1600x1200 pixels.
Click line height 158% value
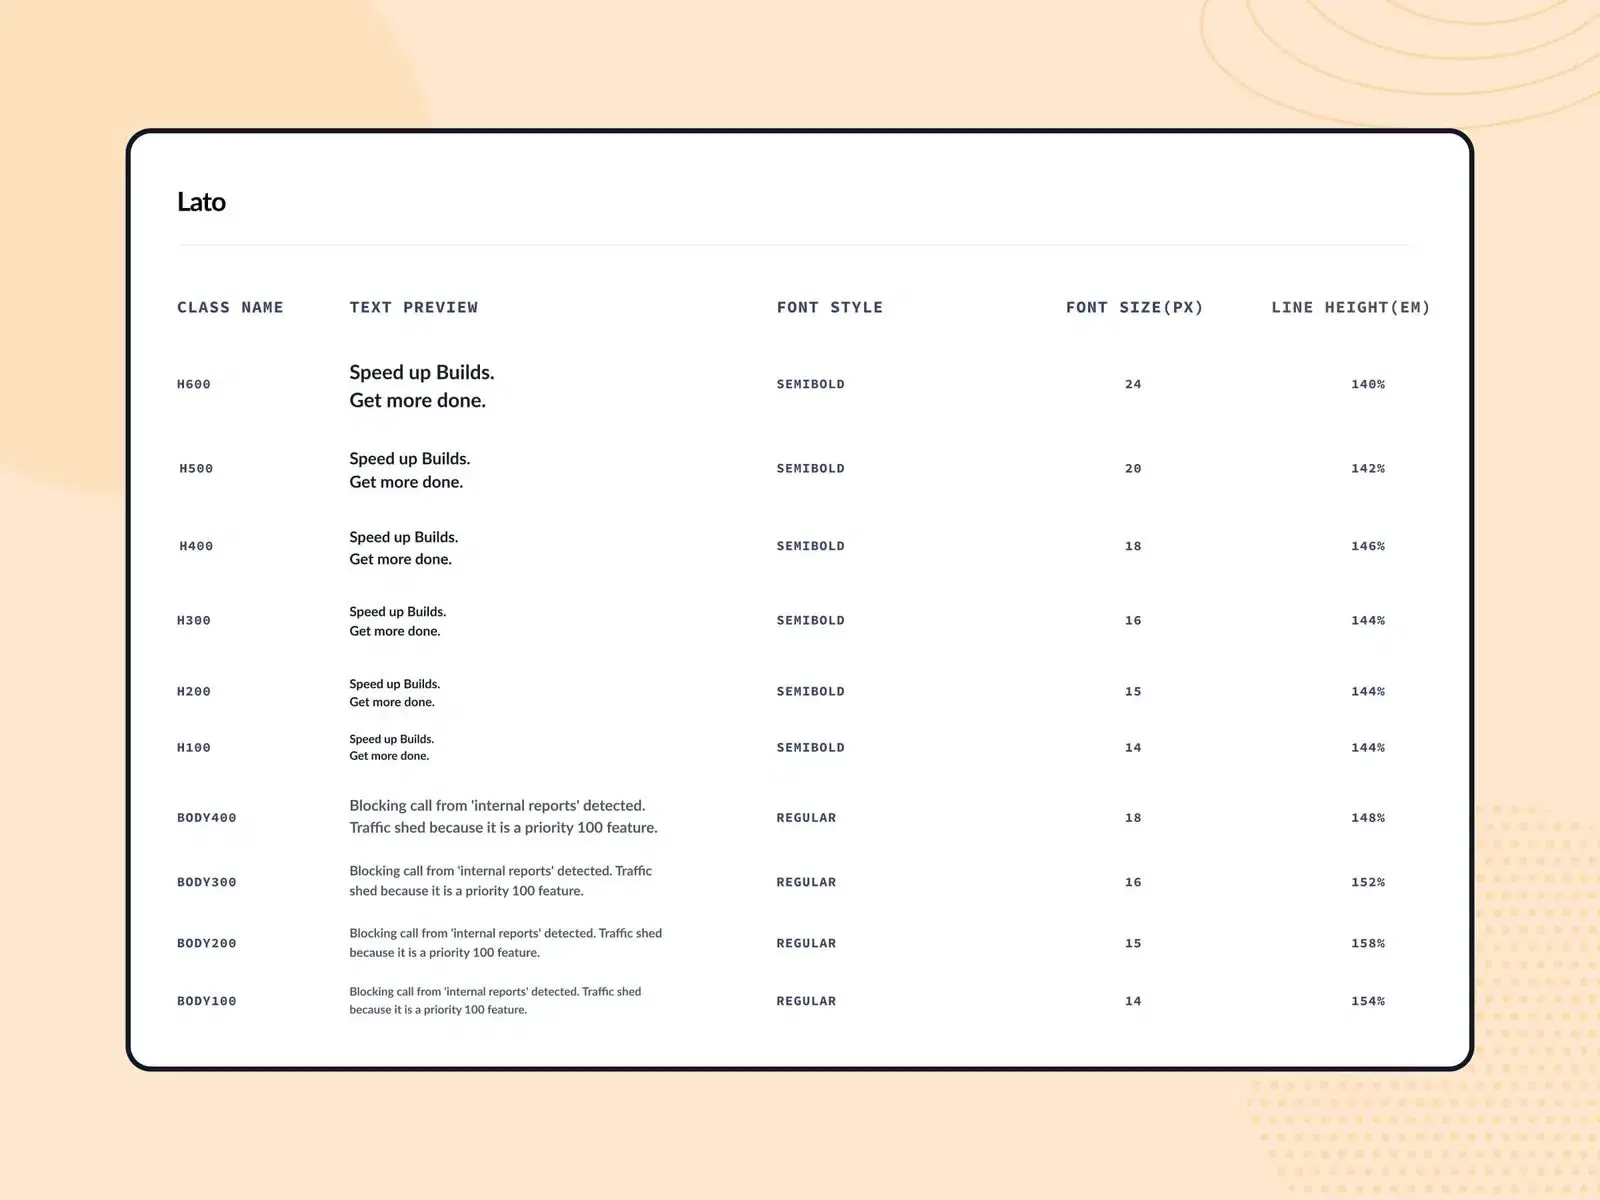1368,943
